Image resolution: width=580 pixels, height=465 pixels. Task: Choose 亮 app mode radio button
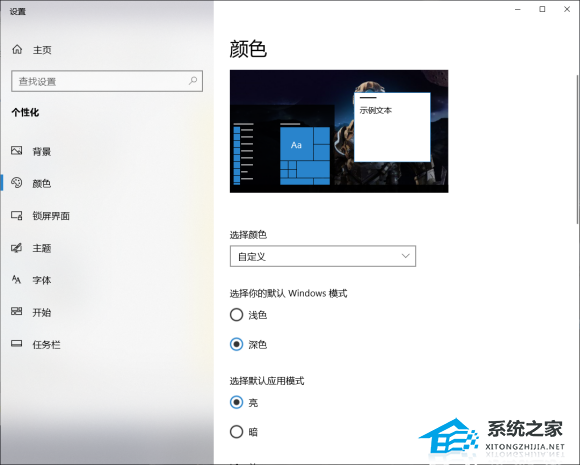point(236,402)
